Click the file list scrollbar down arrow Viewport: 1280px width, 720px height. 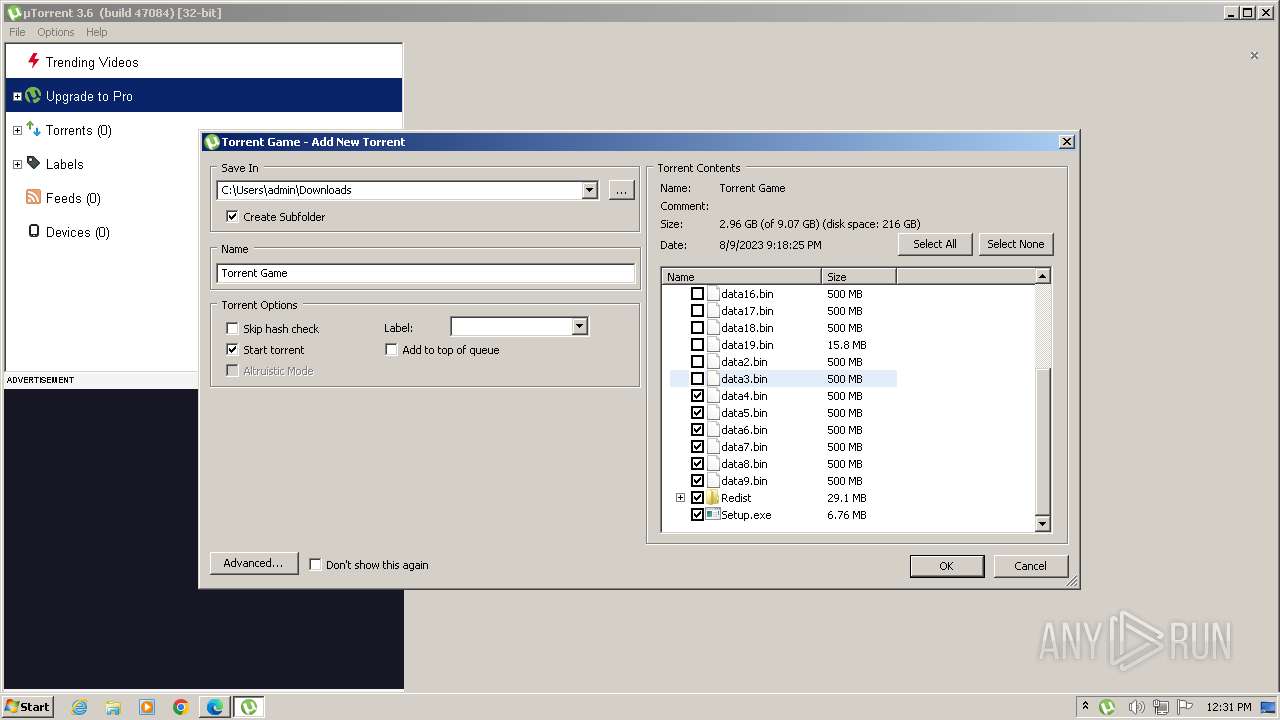tap(1042, 523)
